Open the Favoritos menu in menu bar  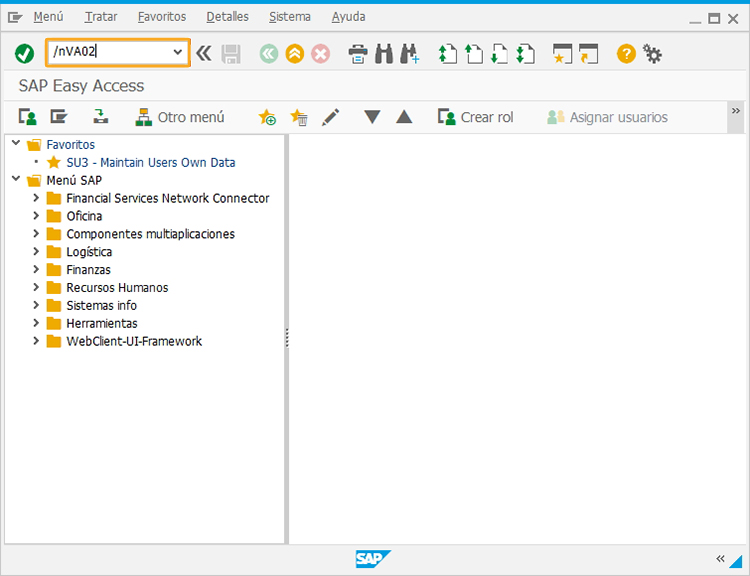click(x=162, y=17)
